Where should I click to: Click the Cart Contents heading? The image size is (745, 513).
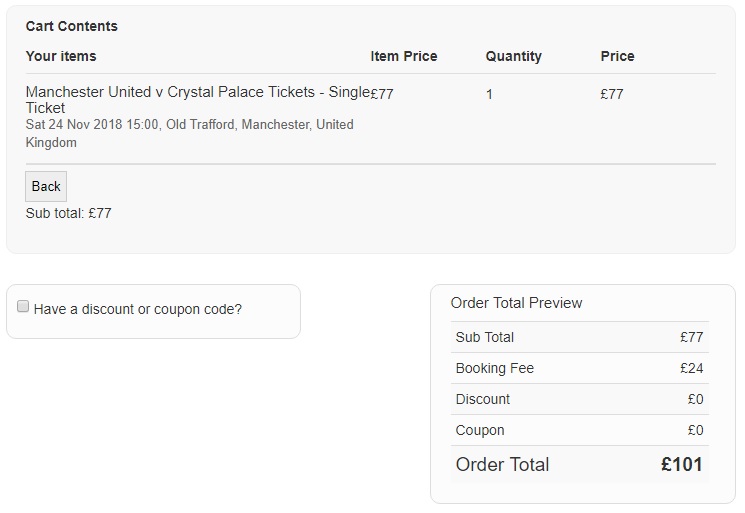coord(72,26)
